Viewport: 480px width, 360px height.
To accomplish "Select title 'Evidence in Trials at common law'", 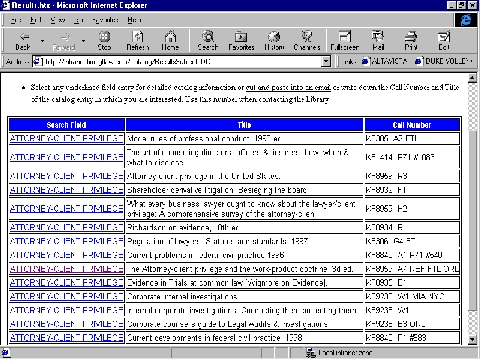I will click(x=227, y=283).
